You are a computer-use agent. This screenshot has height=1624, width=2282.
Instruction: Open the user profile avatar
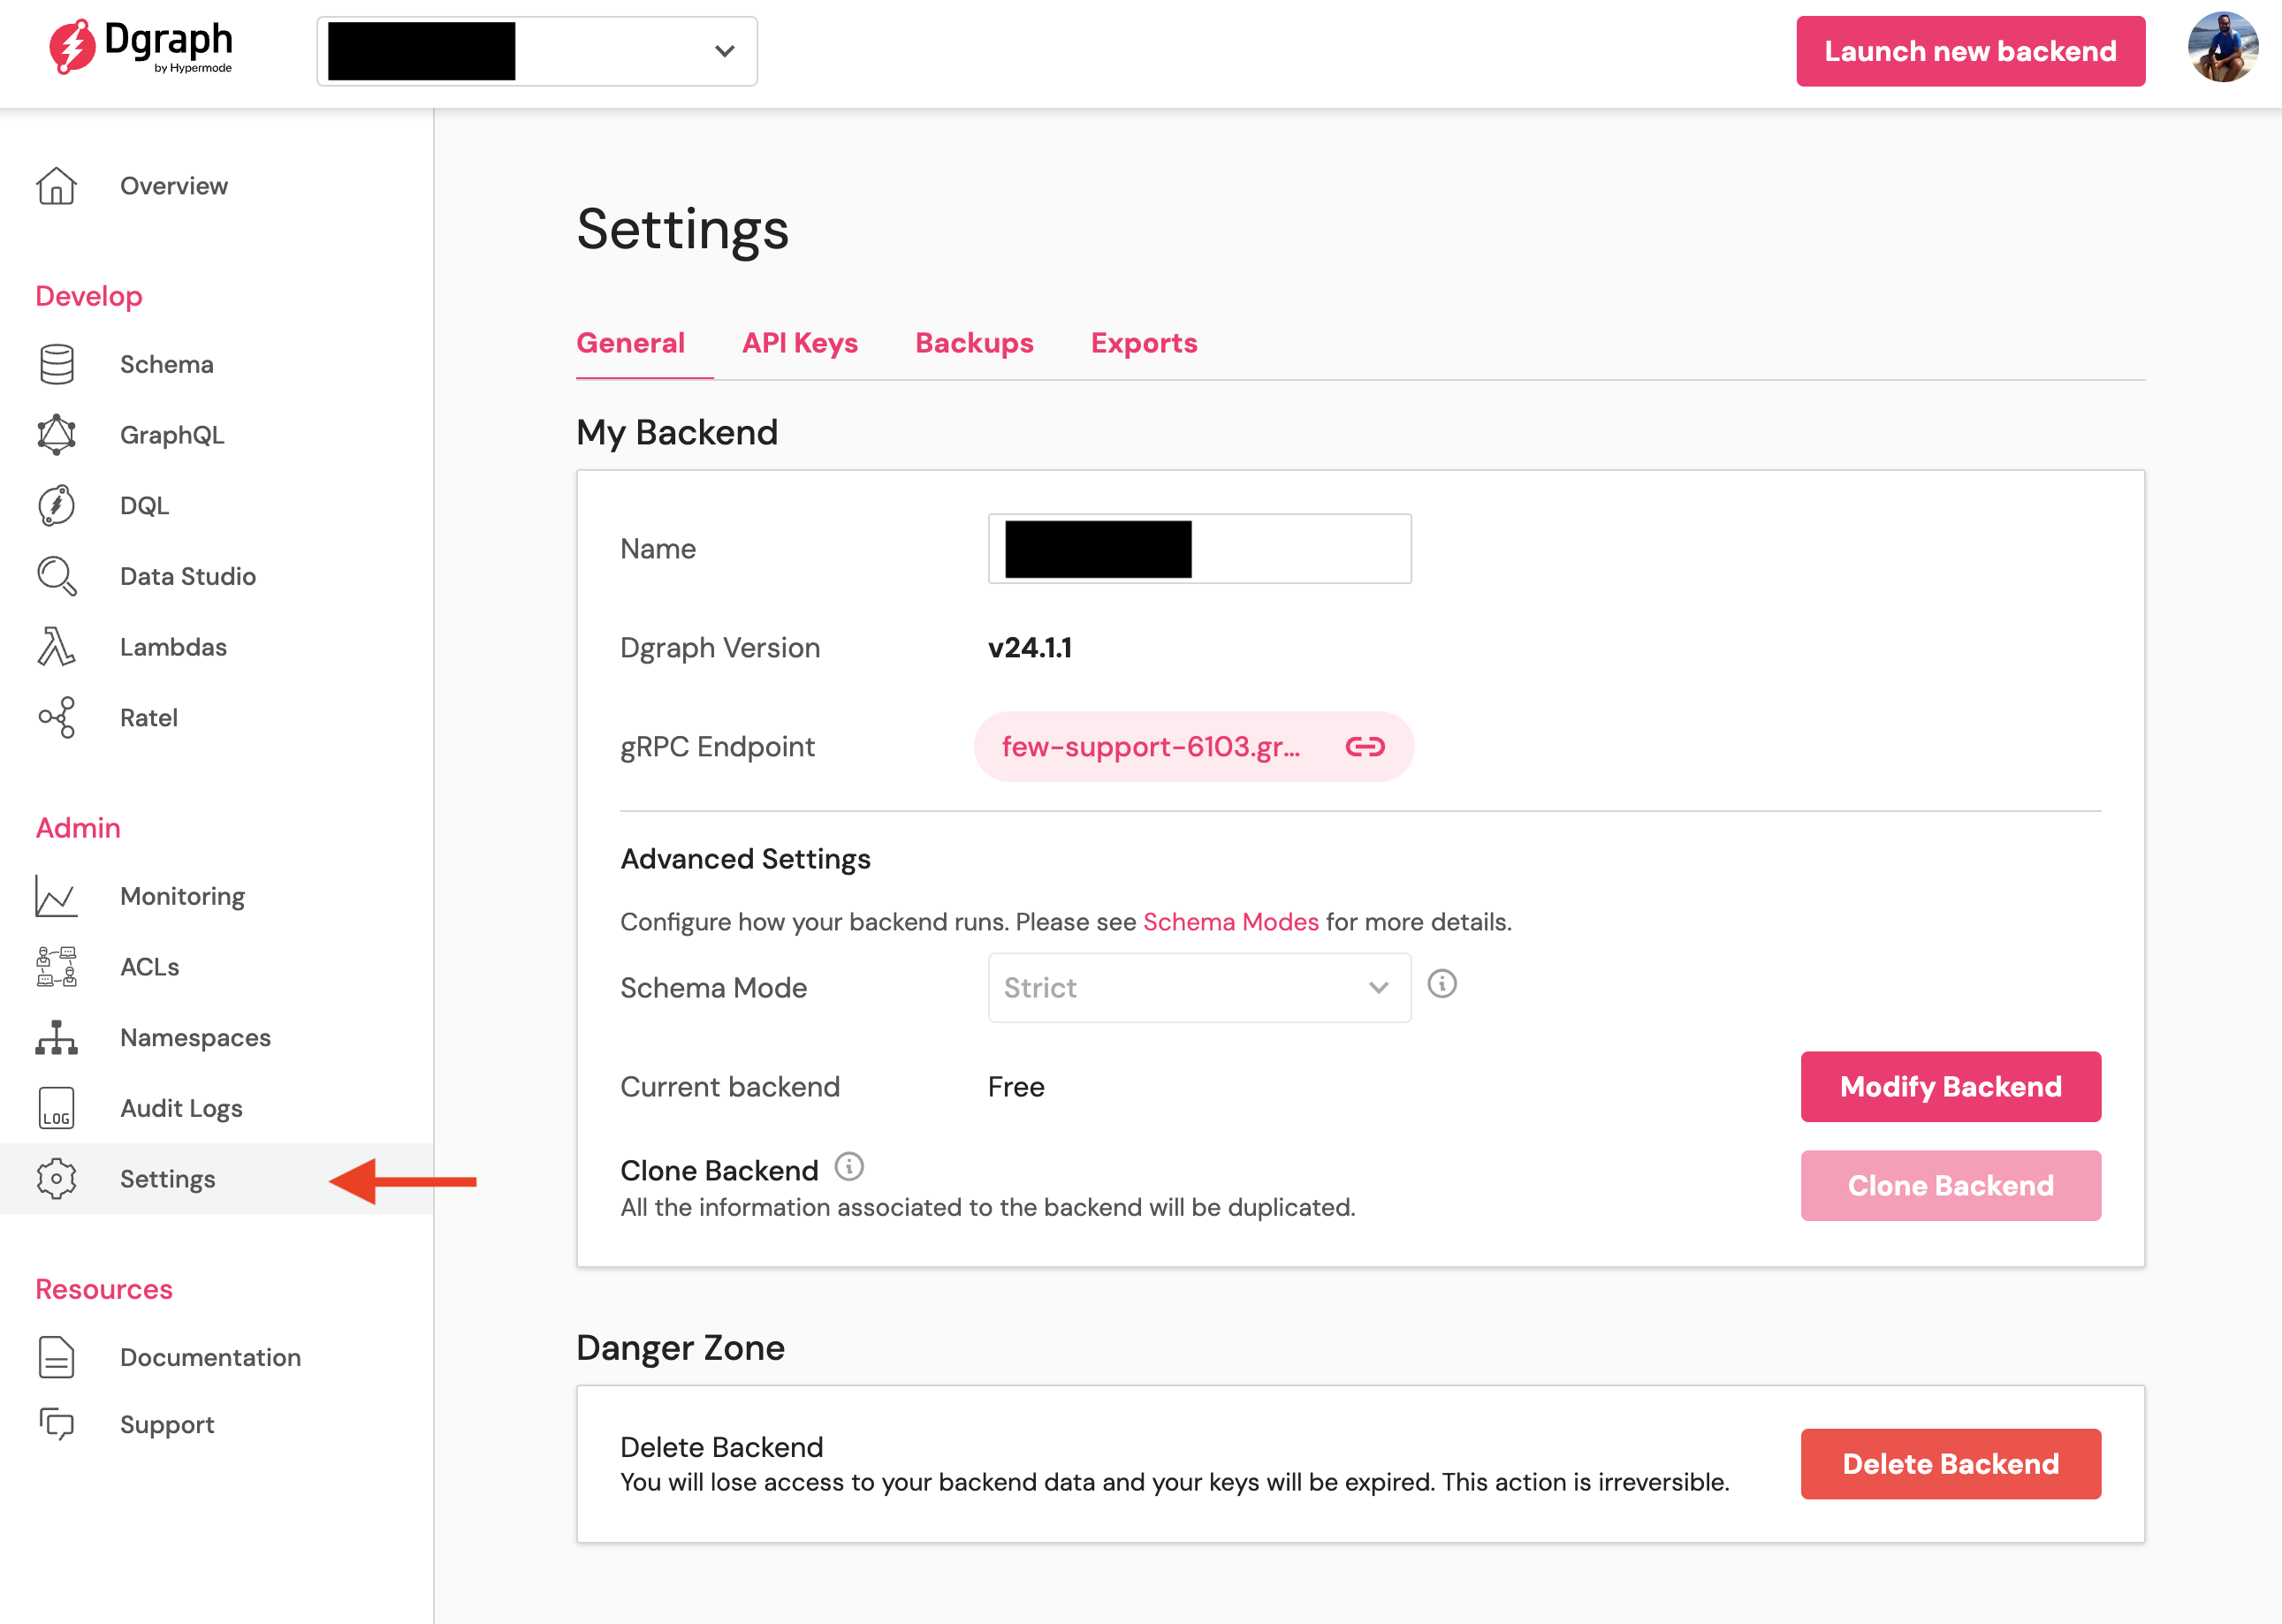coord(2222,48)
